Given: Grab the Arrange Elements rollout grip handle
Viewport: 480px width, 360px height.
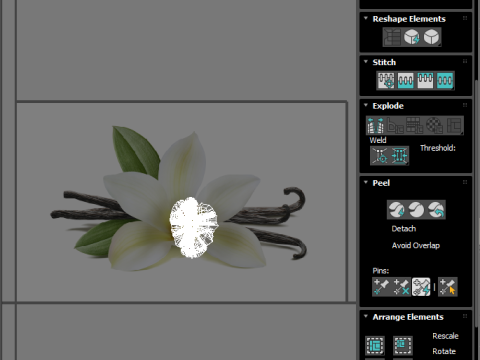Looking at the screenshot, I should (465, 316).
